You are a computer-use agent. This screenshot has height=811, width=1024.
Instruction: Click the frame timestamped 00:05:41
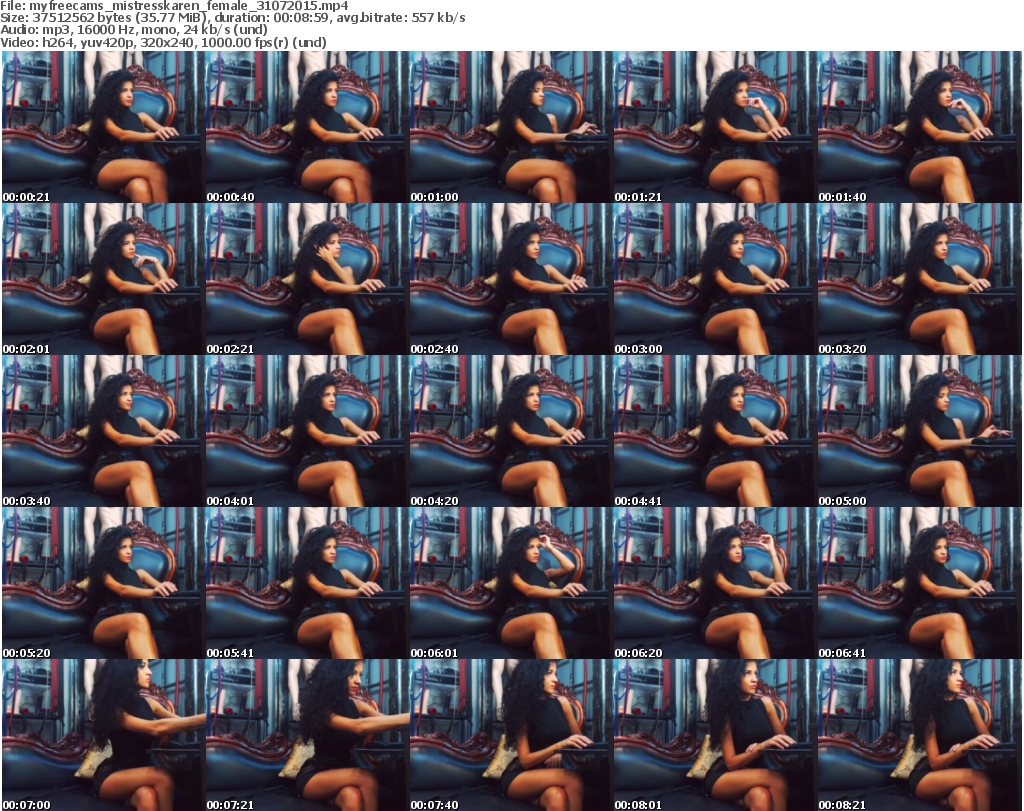pos(308,583)
